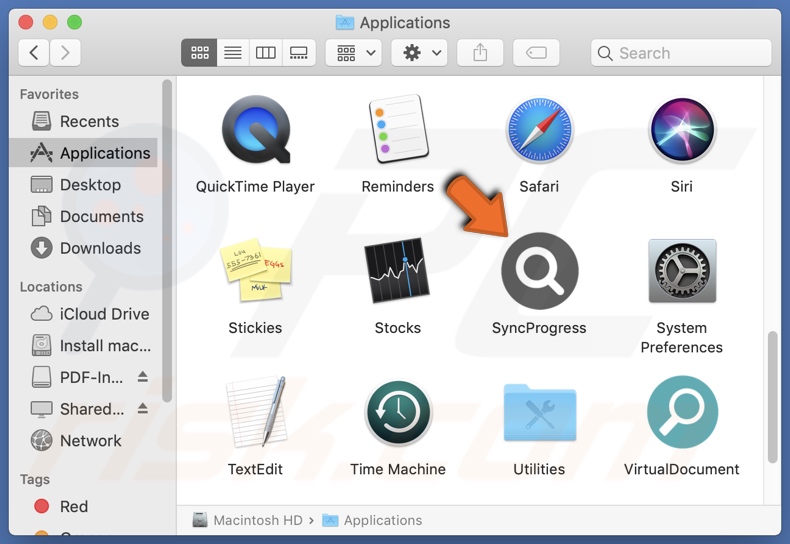Select the TextEdit app icon

point(256,412)
